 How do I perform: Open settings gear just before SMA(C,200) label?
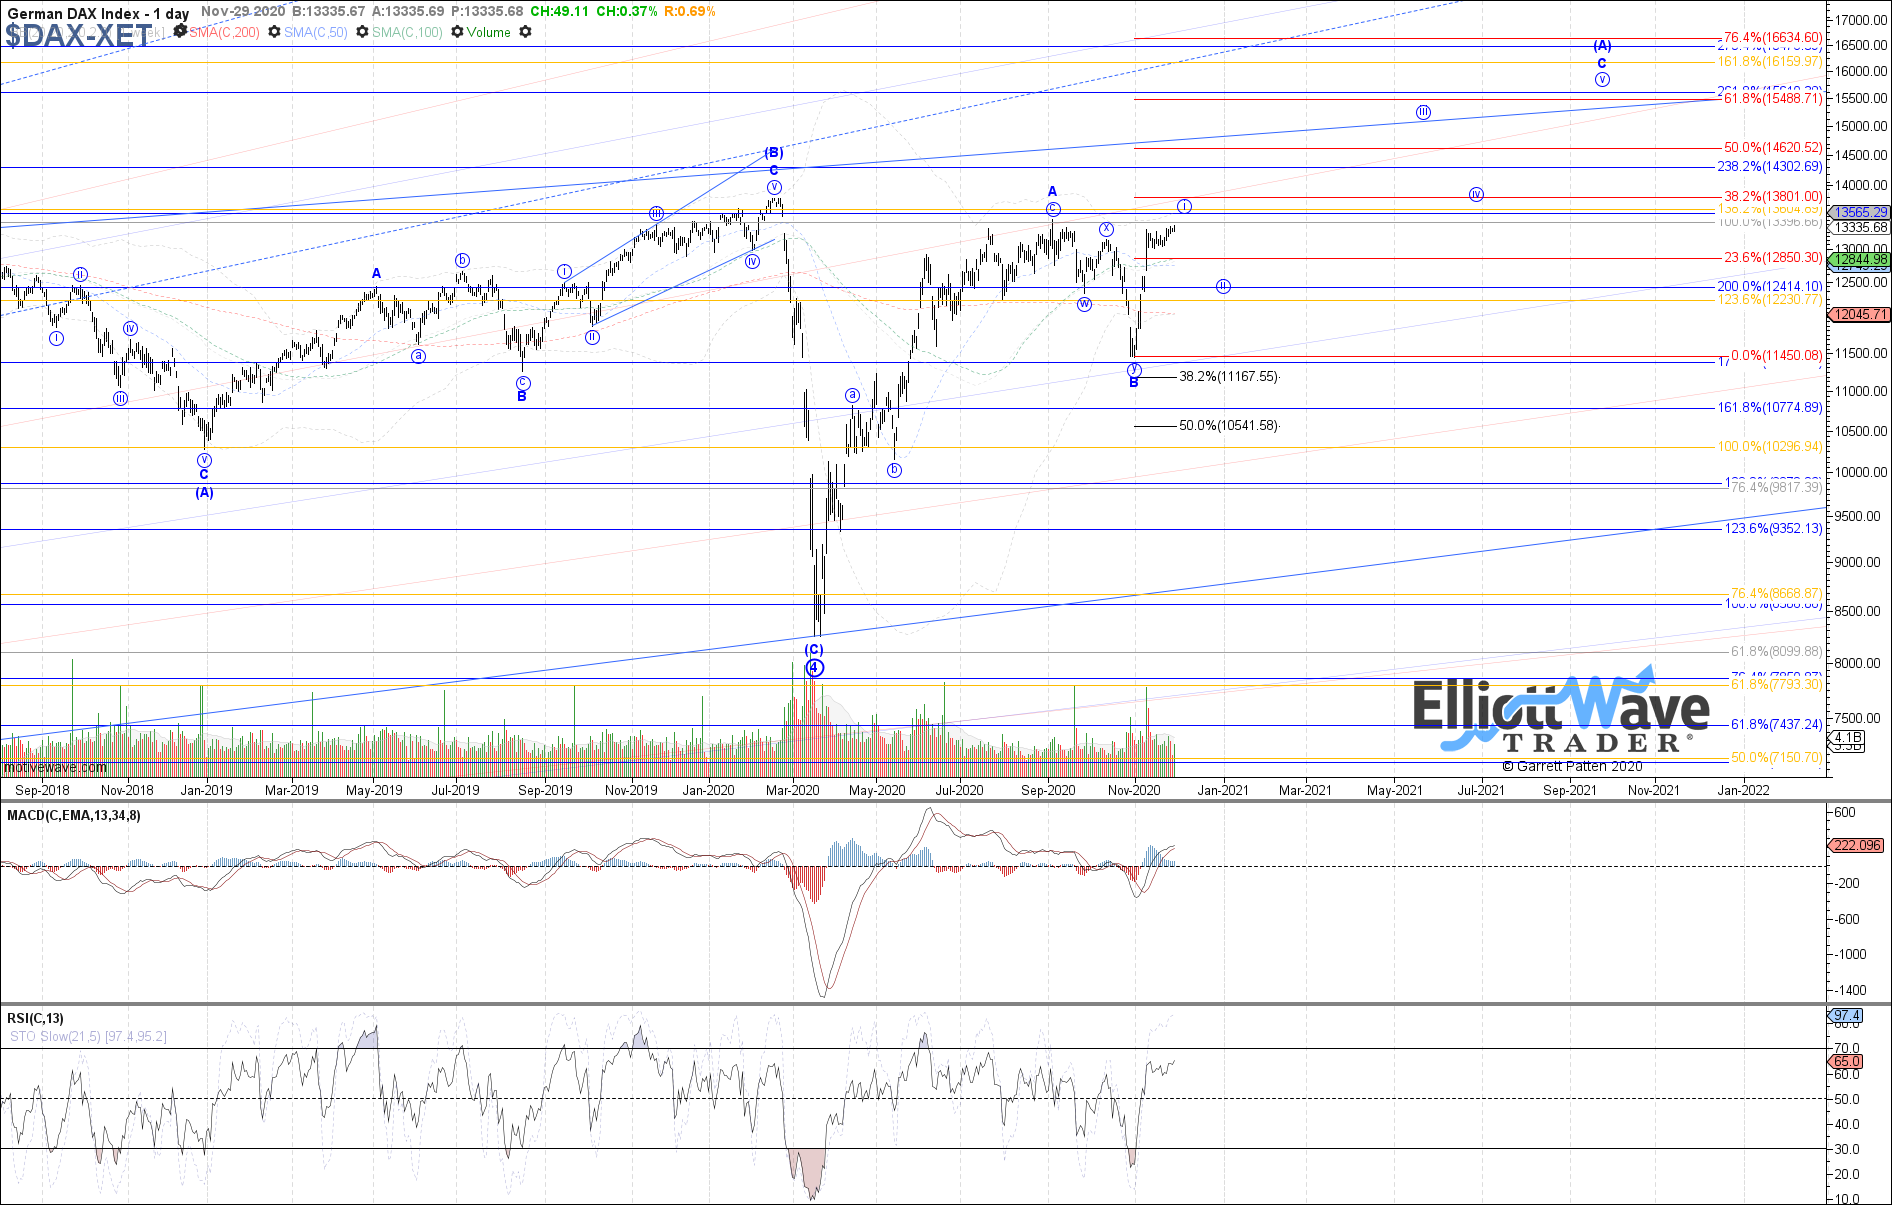click(x=180, y=31)
